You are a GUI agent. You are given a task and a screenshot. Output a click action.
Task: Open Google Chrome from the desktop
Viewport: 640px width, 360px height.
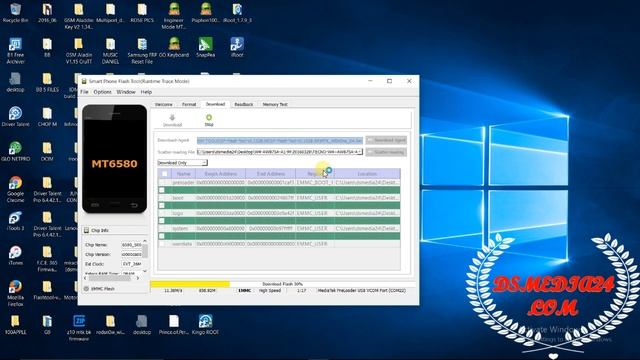16,189
